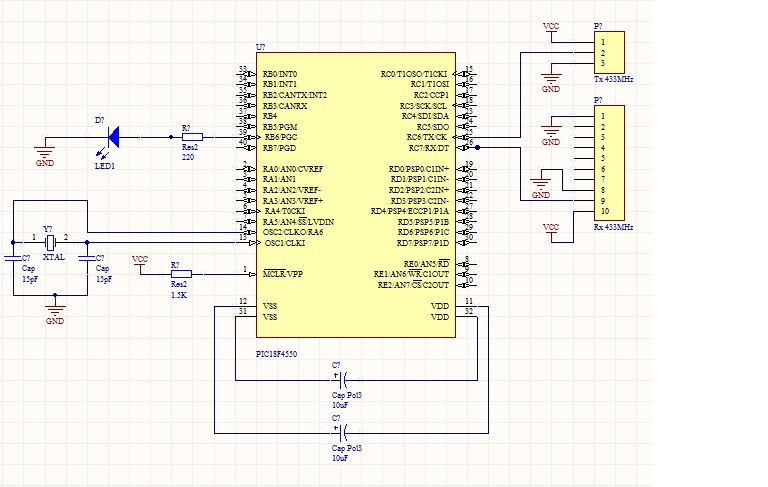The image size is (768, 487).
Task: Click the RA0/AN0/CVREF pin label
Action: pos(293,169)
